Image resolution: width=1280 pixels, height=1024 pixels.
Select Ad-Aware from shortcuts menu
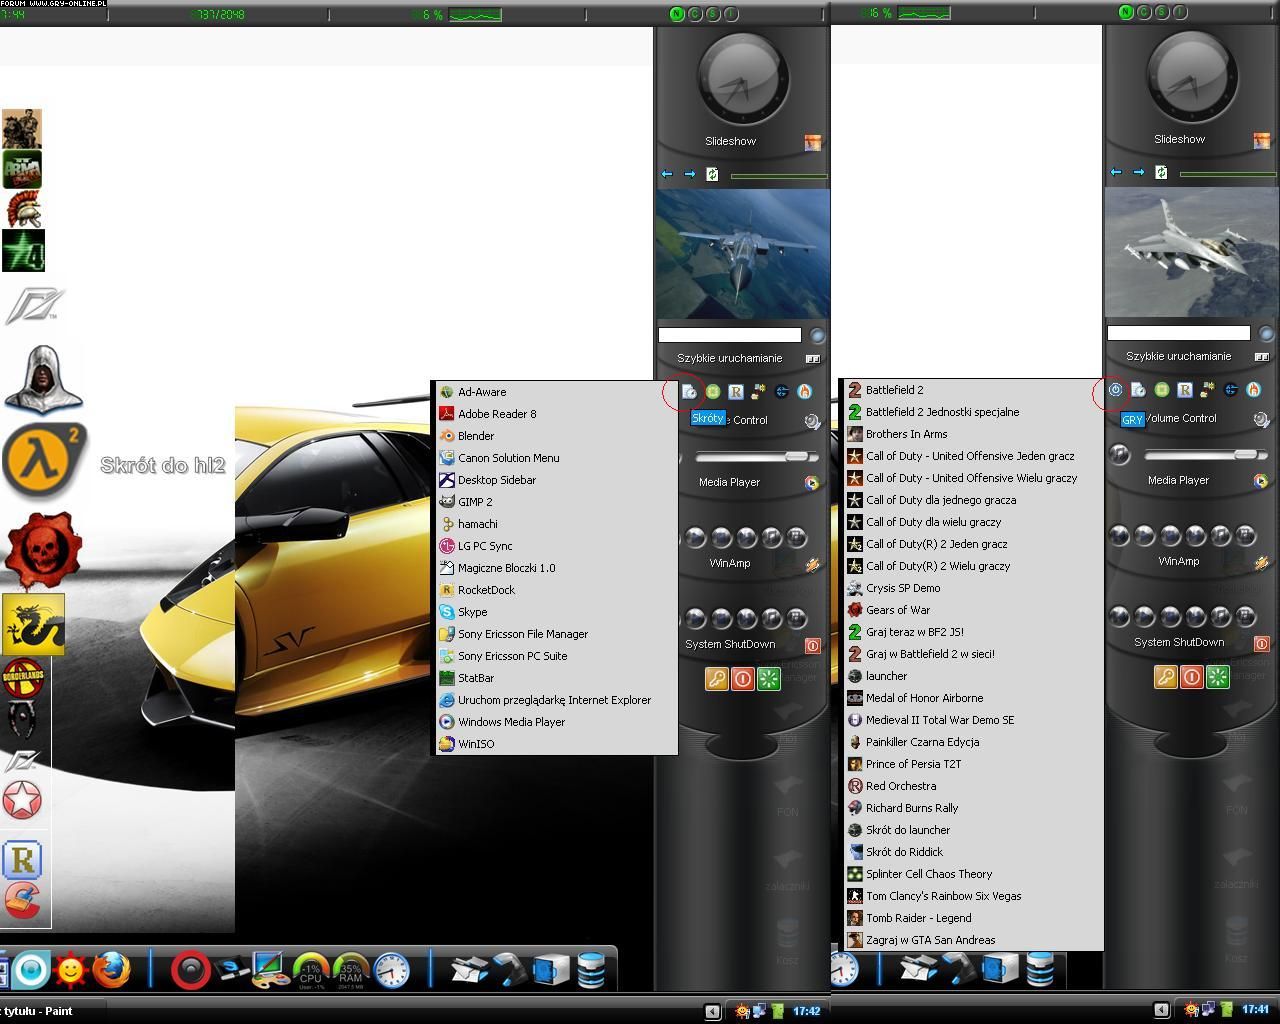click(555, 392)
